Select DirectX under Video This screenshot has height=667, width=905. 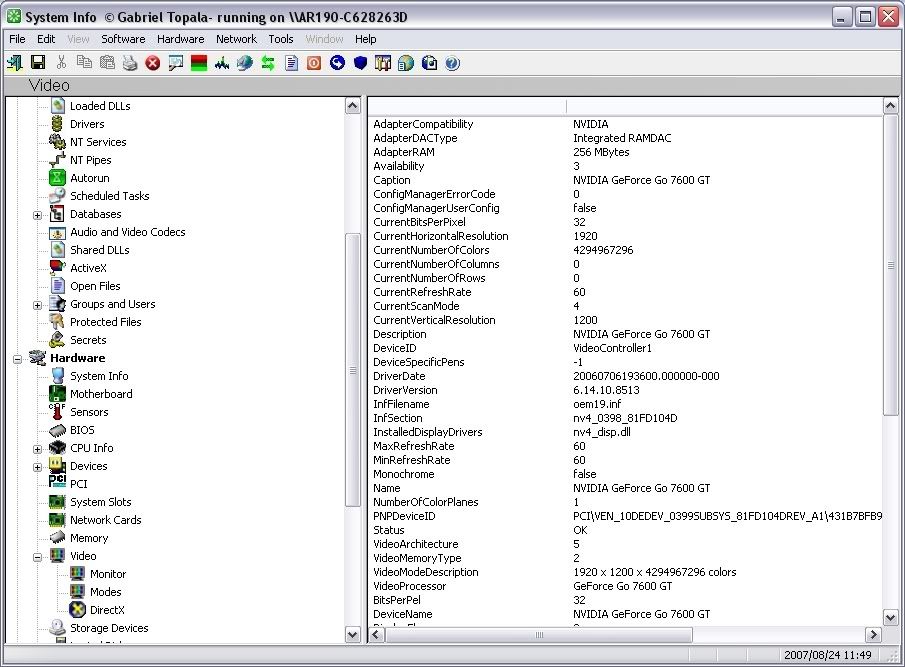[107, 610]
